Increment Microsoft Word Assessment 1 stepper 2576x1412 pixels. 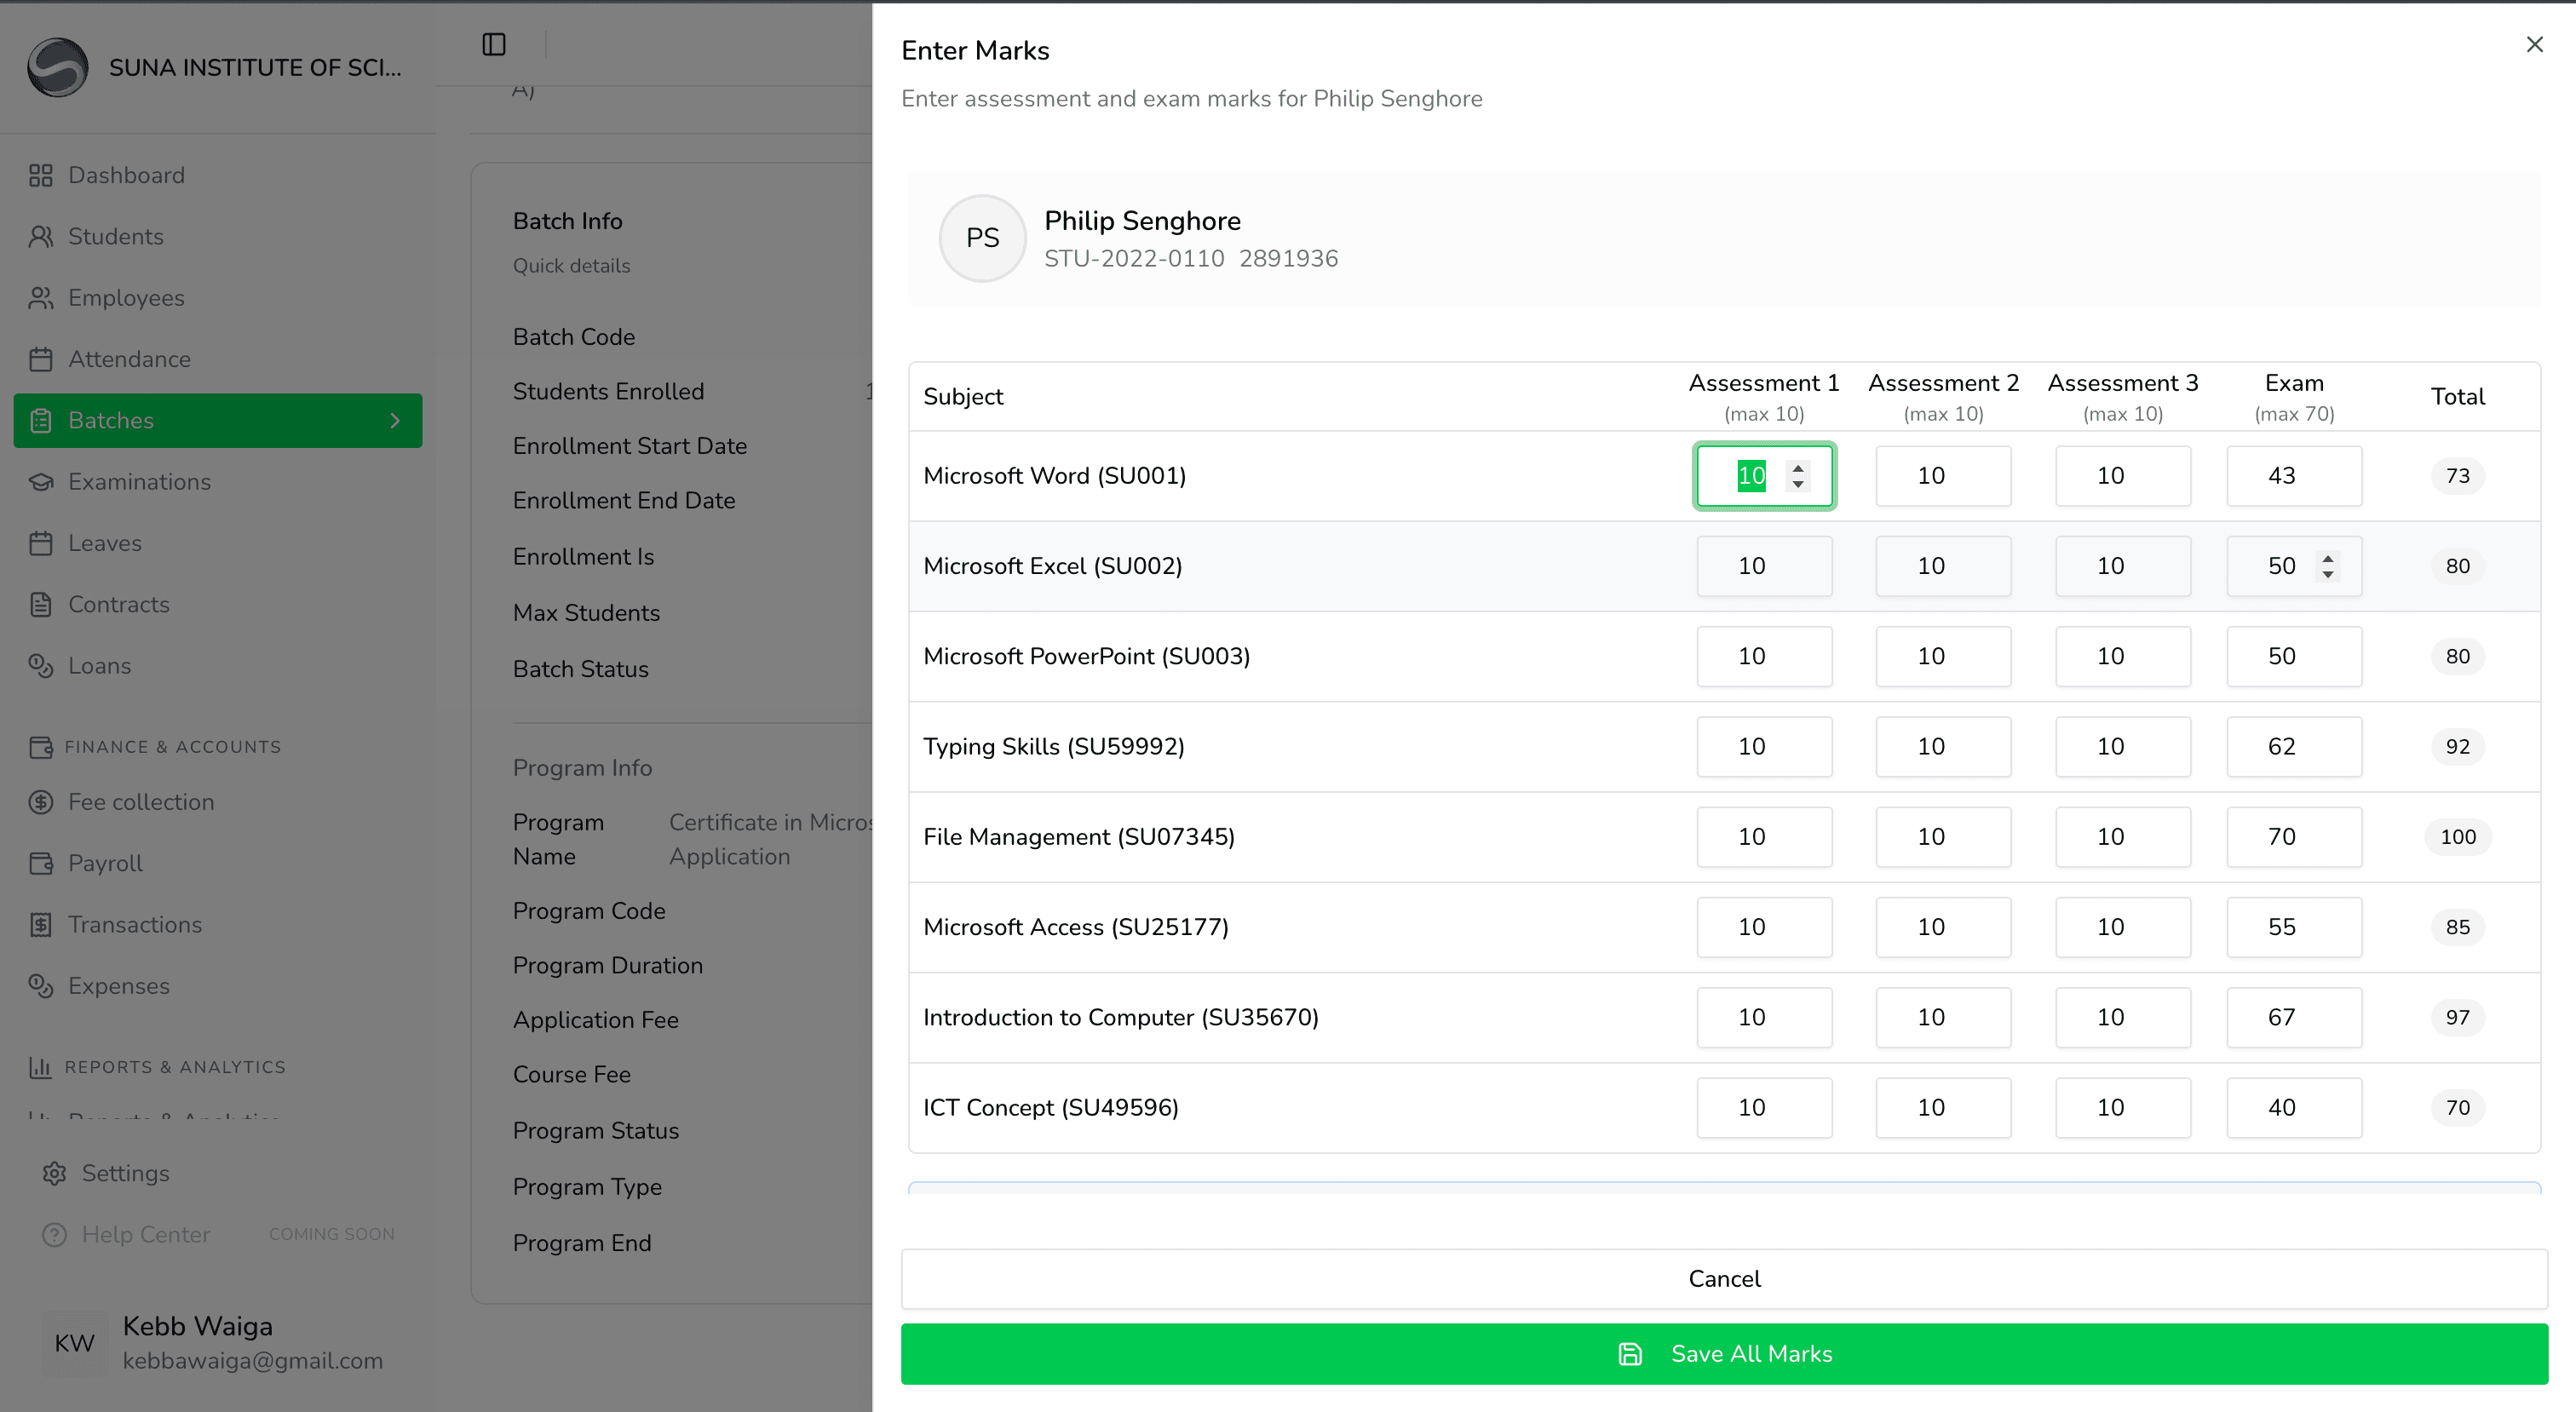pos(1797,468)
